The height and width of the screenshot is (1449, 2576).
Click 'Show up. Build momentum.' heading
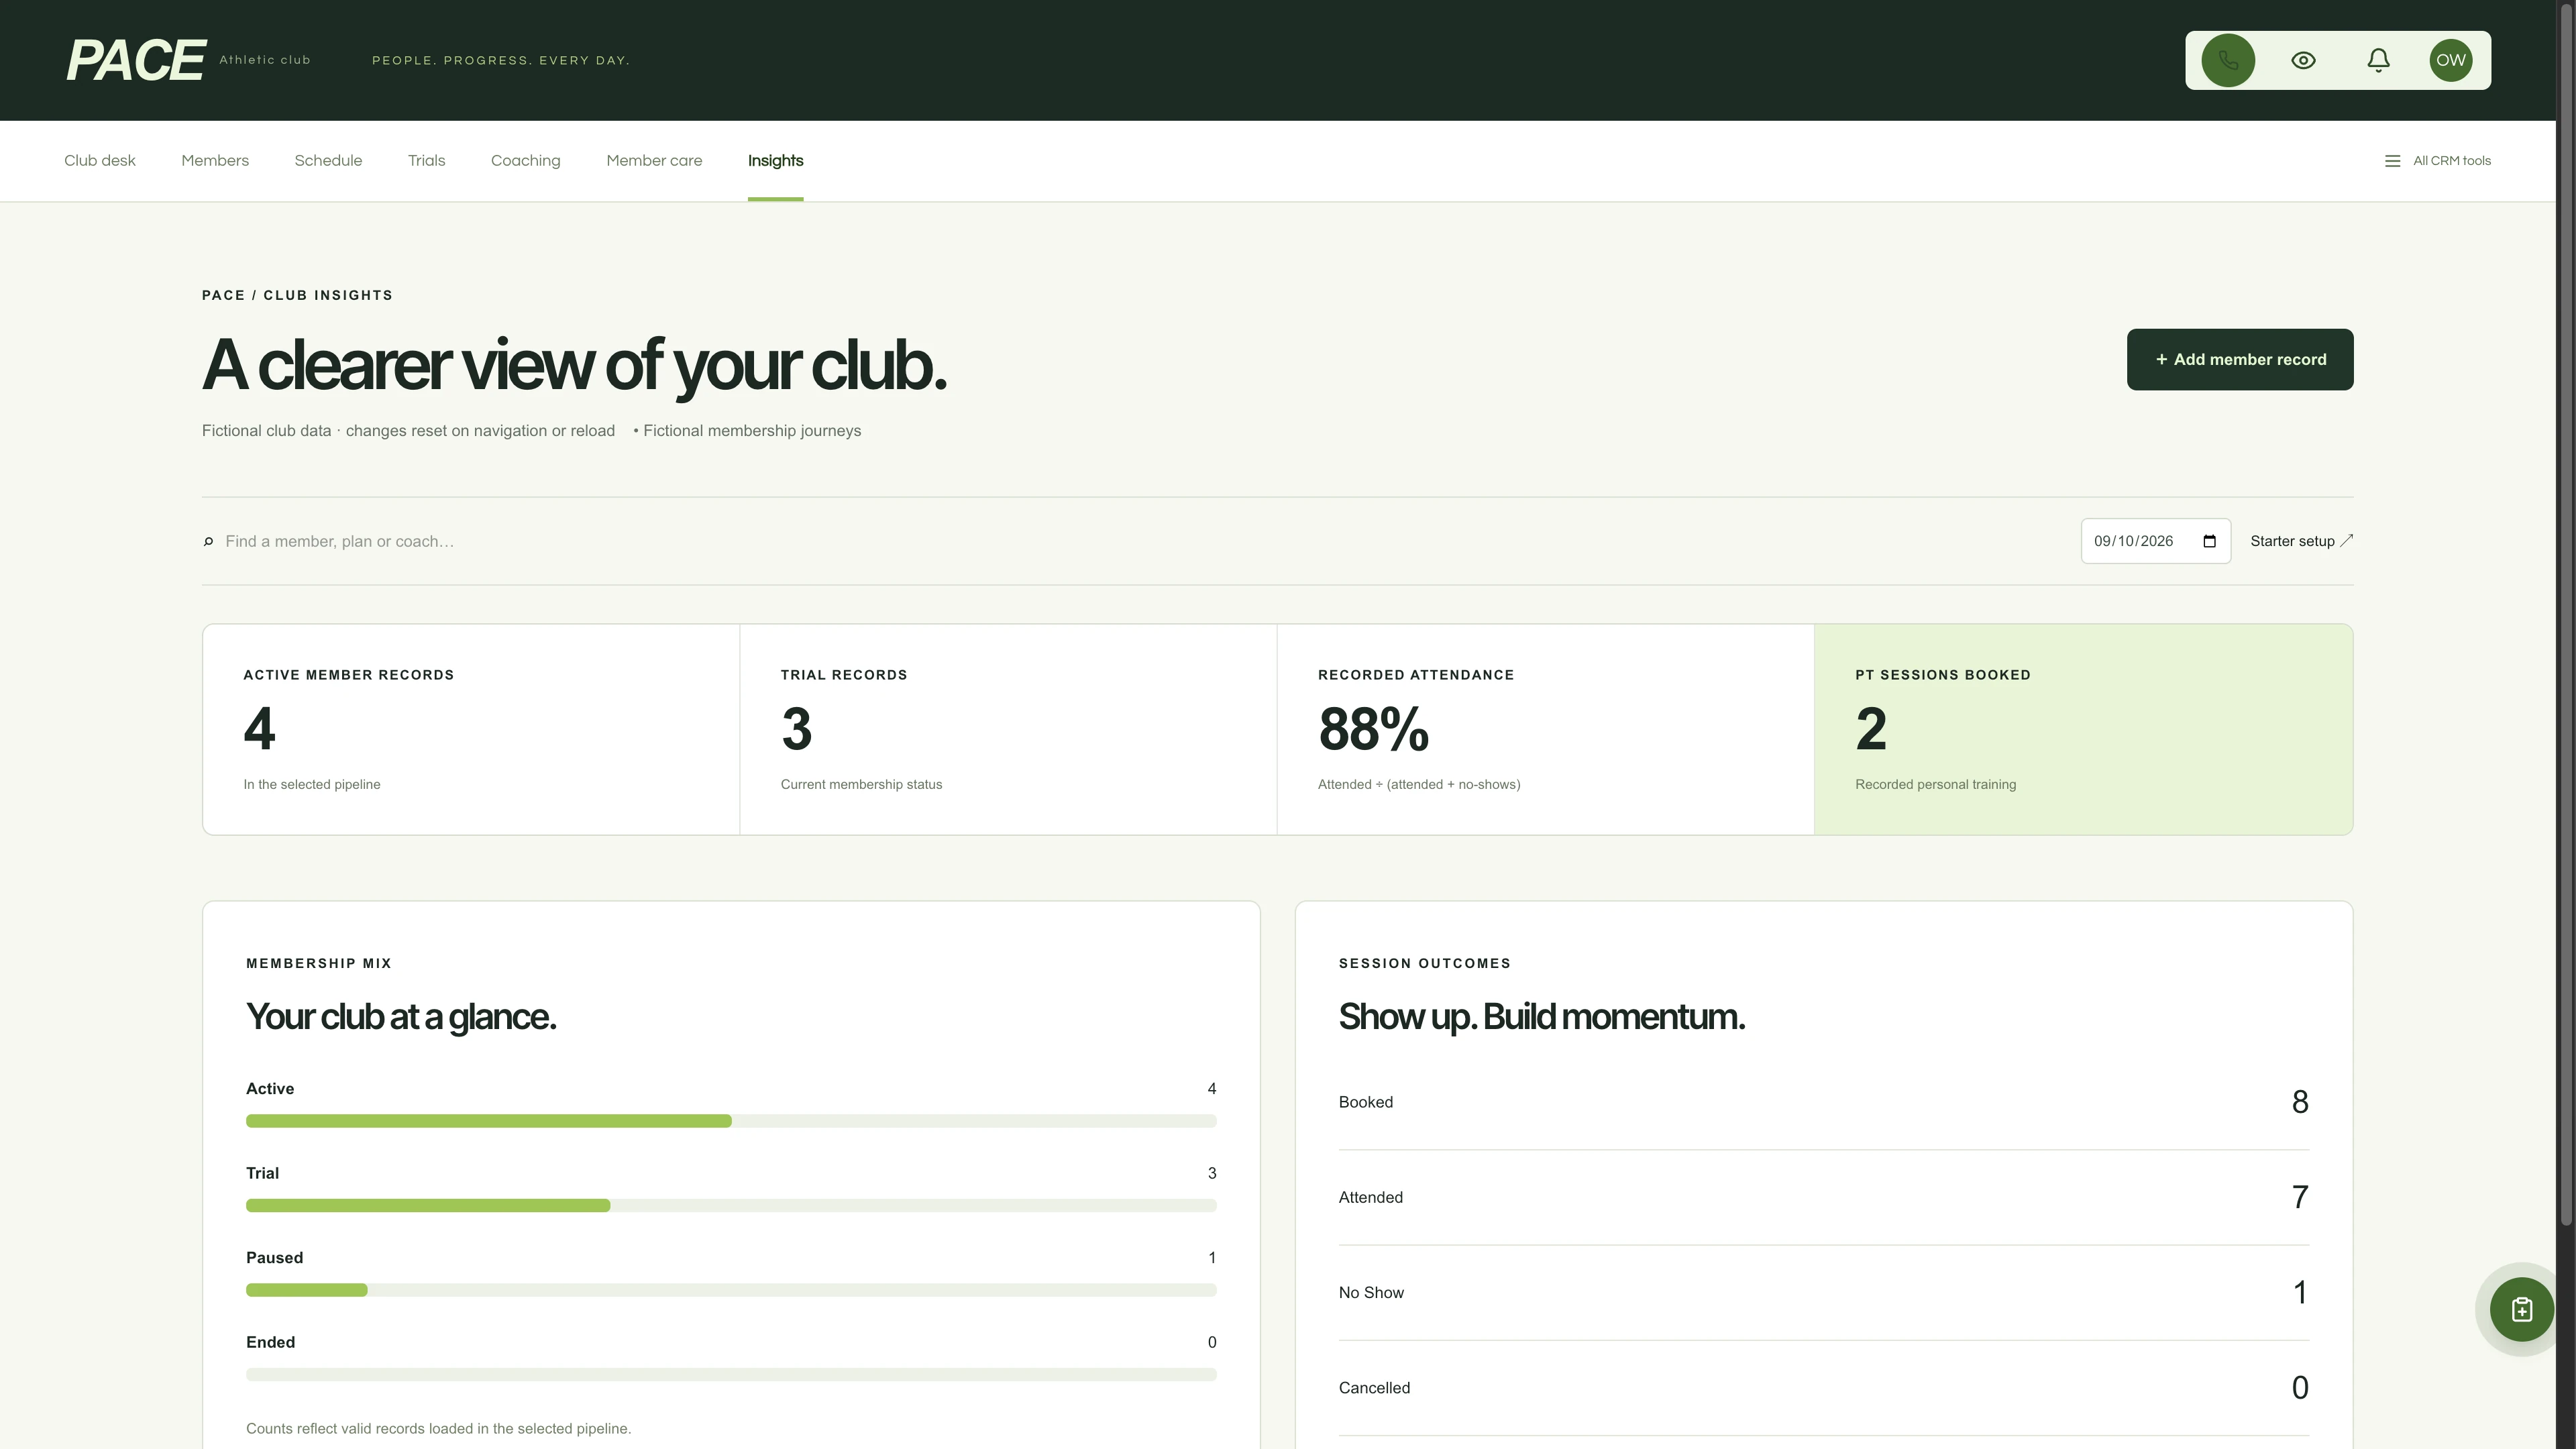coord(1541,1016)
